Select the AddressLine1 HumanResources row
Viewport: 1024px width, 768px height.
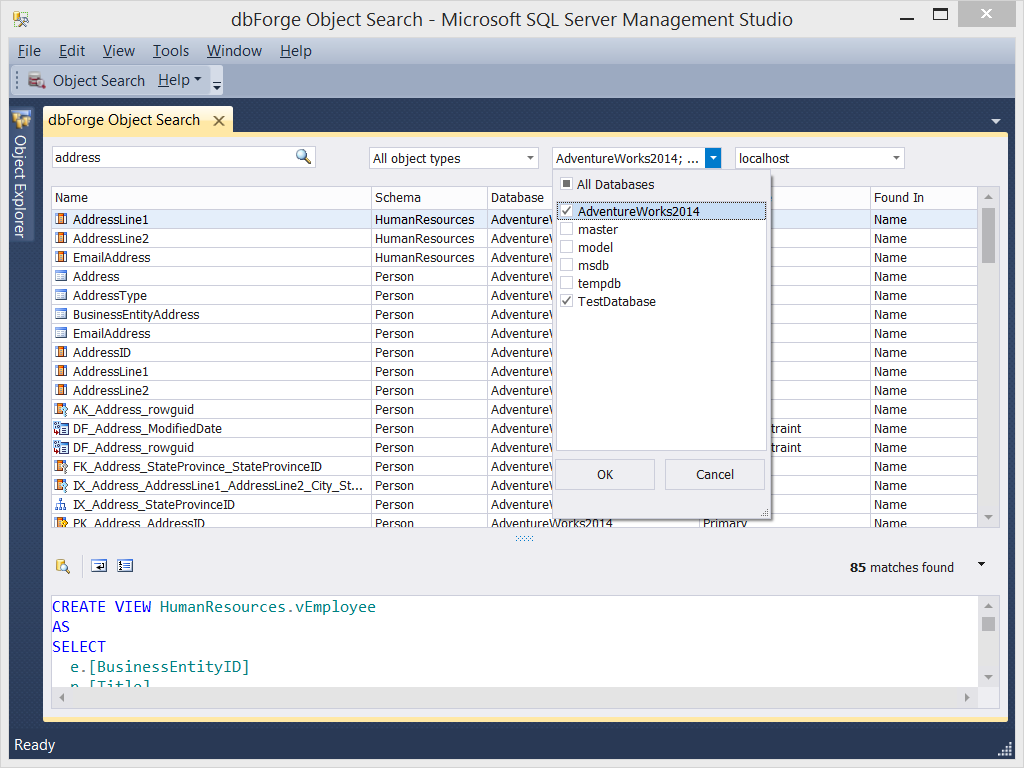pos(514,219)
